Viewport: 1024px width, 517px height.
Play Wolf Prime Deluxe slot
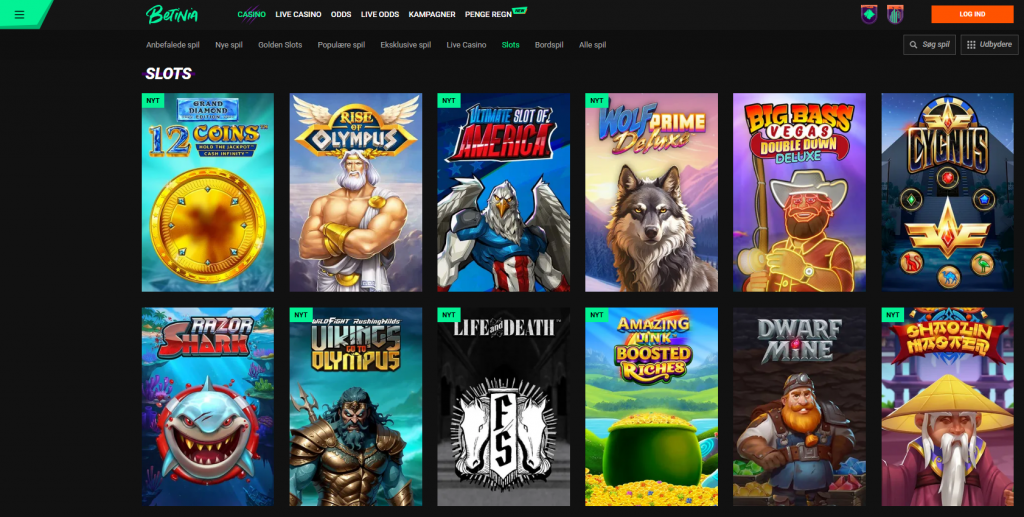[651, 192]
